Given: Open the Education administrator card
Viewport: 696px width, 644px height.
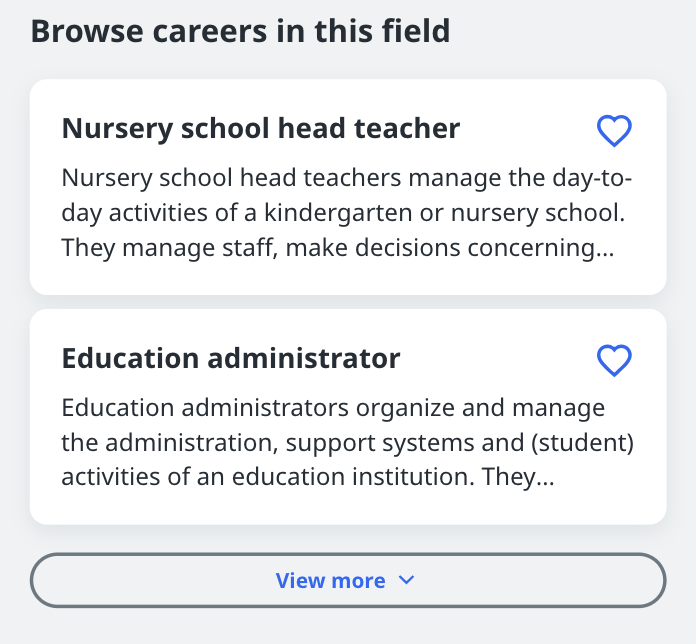Looking at the screenshot, I should coord(348,417).
